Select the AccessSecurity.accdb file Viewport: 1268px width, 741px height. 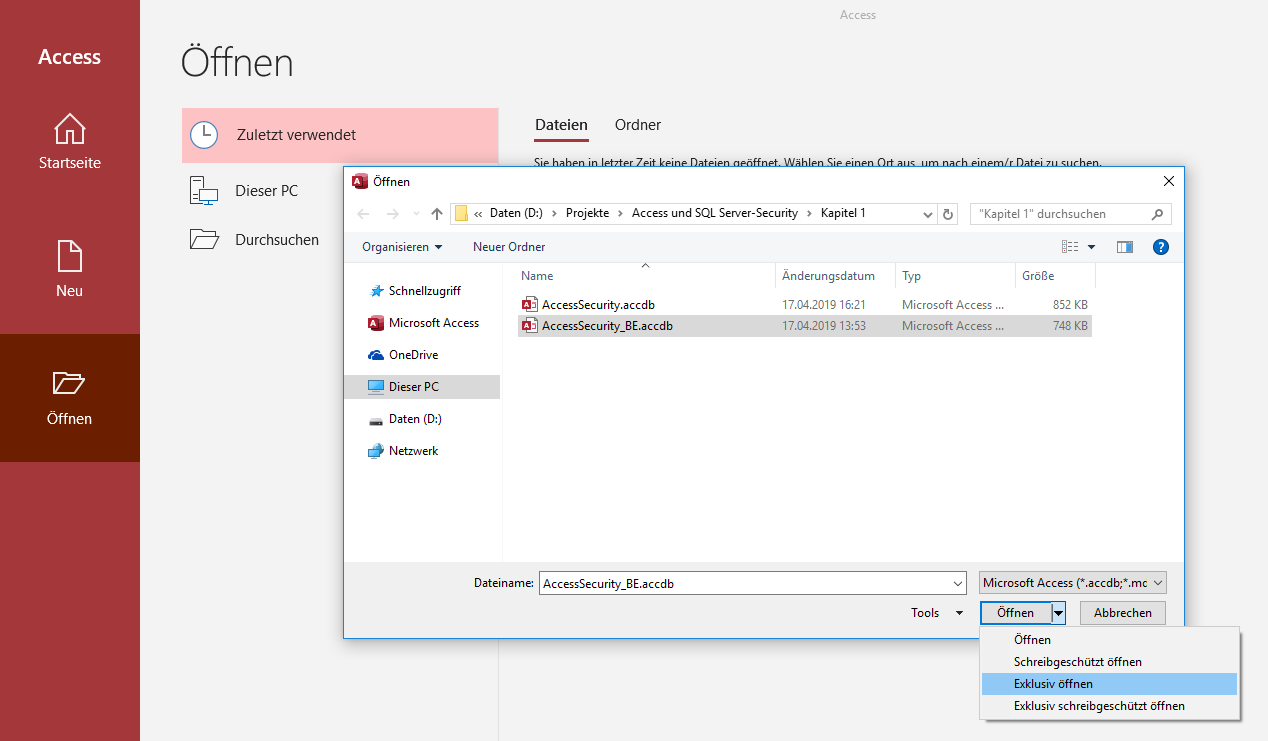coord(598,305)
